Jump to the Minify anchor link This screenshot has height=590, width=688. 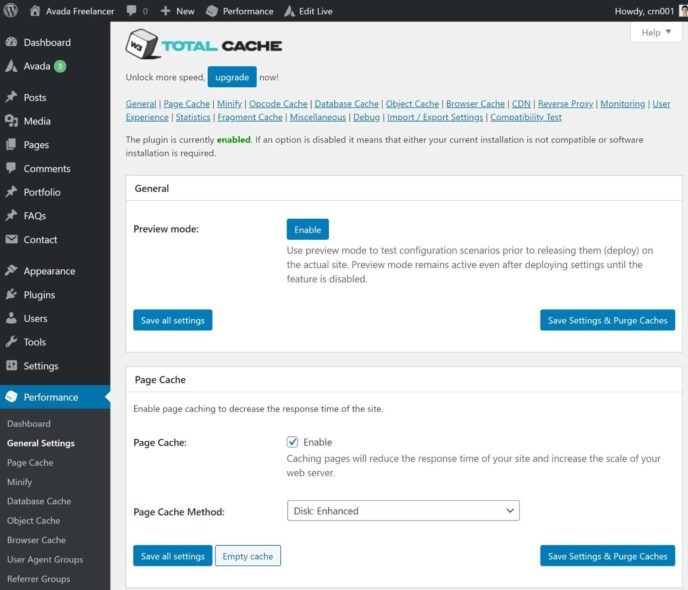coord(229,104)
